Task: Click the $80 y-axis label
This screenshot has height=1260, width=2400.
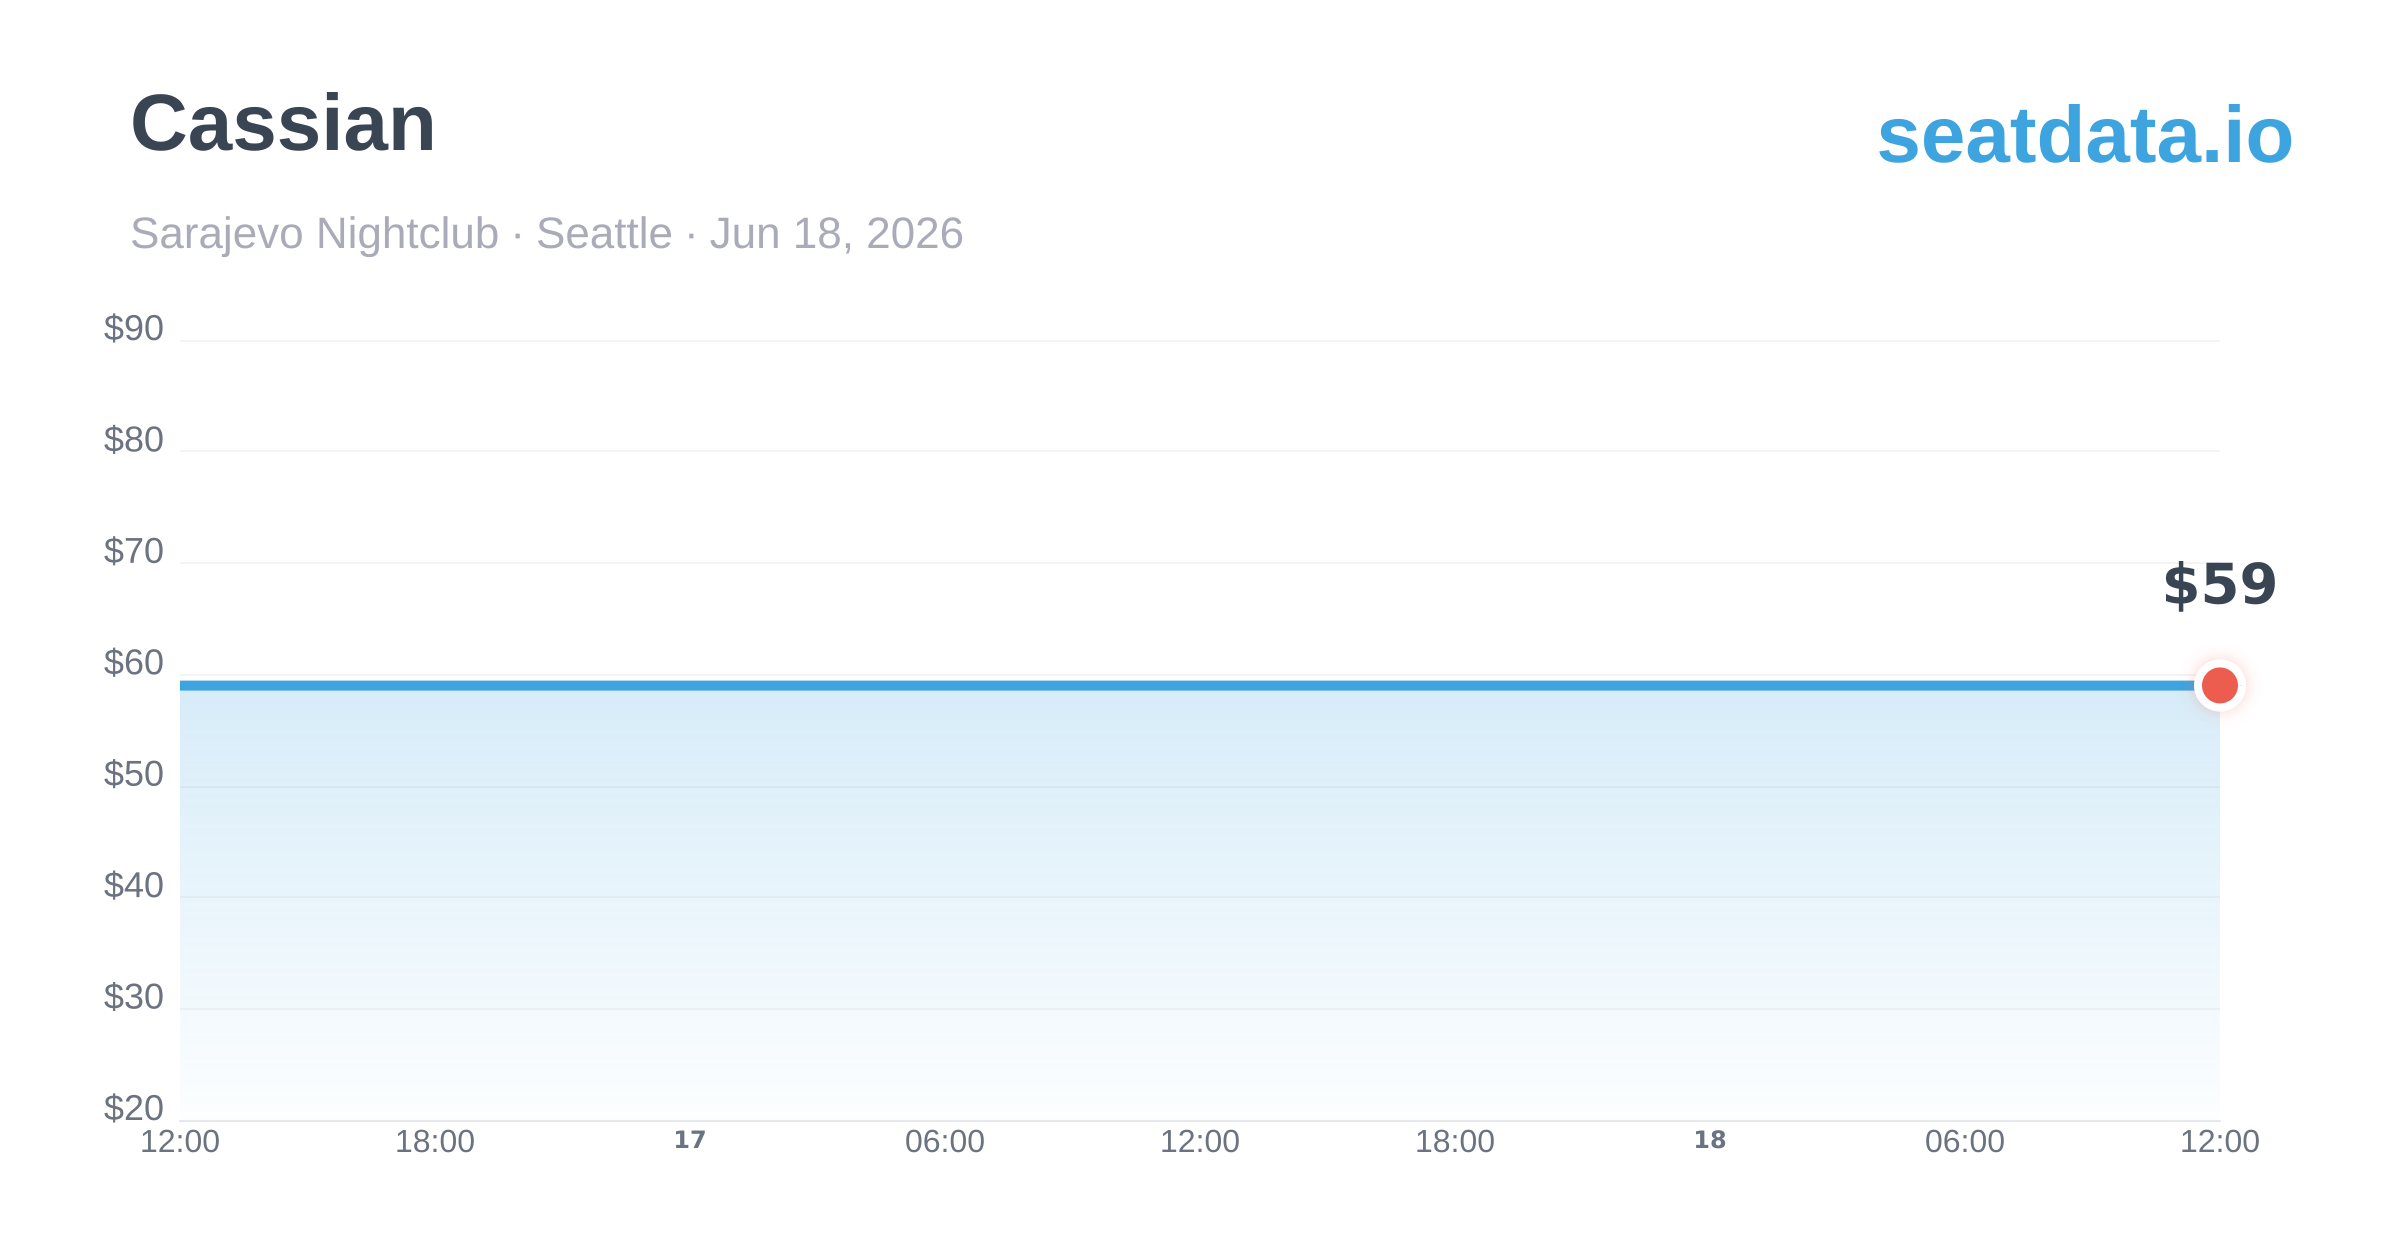Action: [134, 440]
